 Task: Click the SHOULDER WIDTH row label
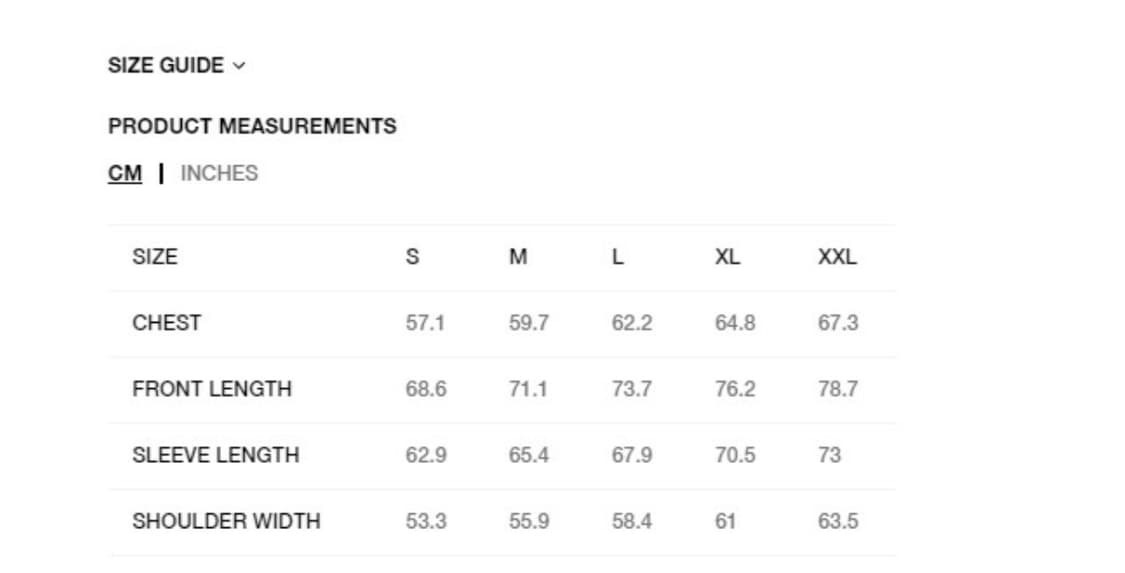tap(226, 521)
